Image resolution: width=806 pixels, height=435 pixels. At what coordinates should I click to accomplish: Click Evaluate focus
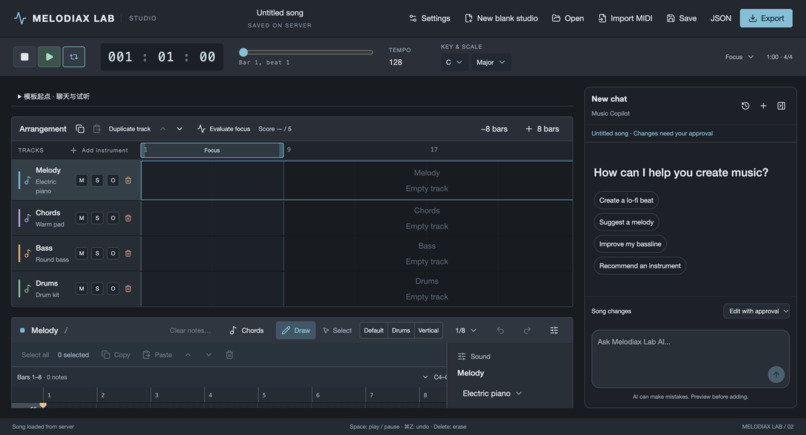coord(224,129)
